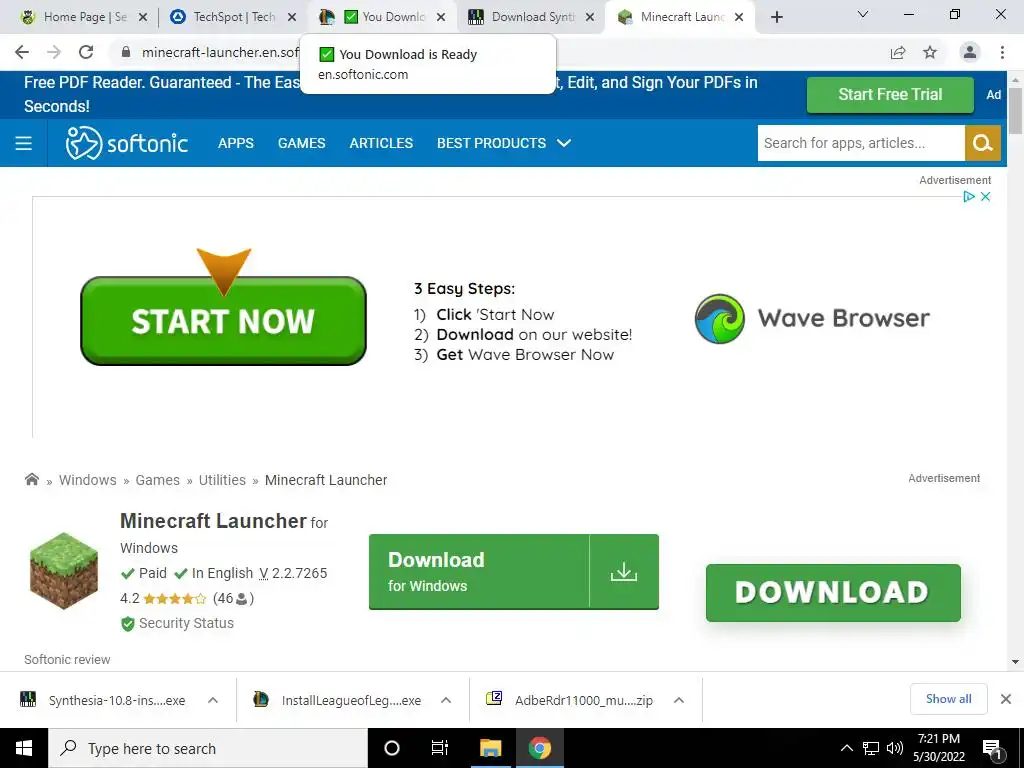Image resolution: width=1024 pixels, height=768 pixels.
Task: Click the volume speaker tray icon
Action: coord(895,748)
